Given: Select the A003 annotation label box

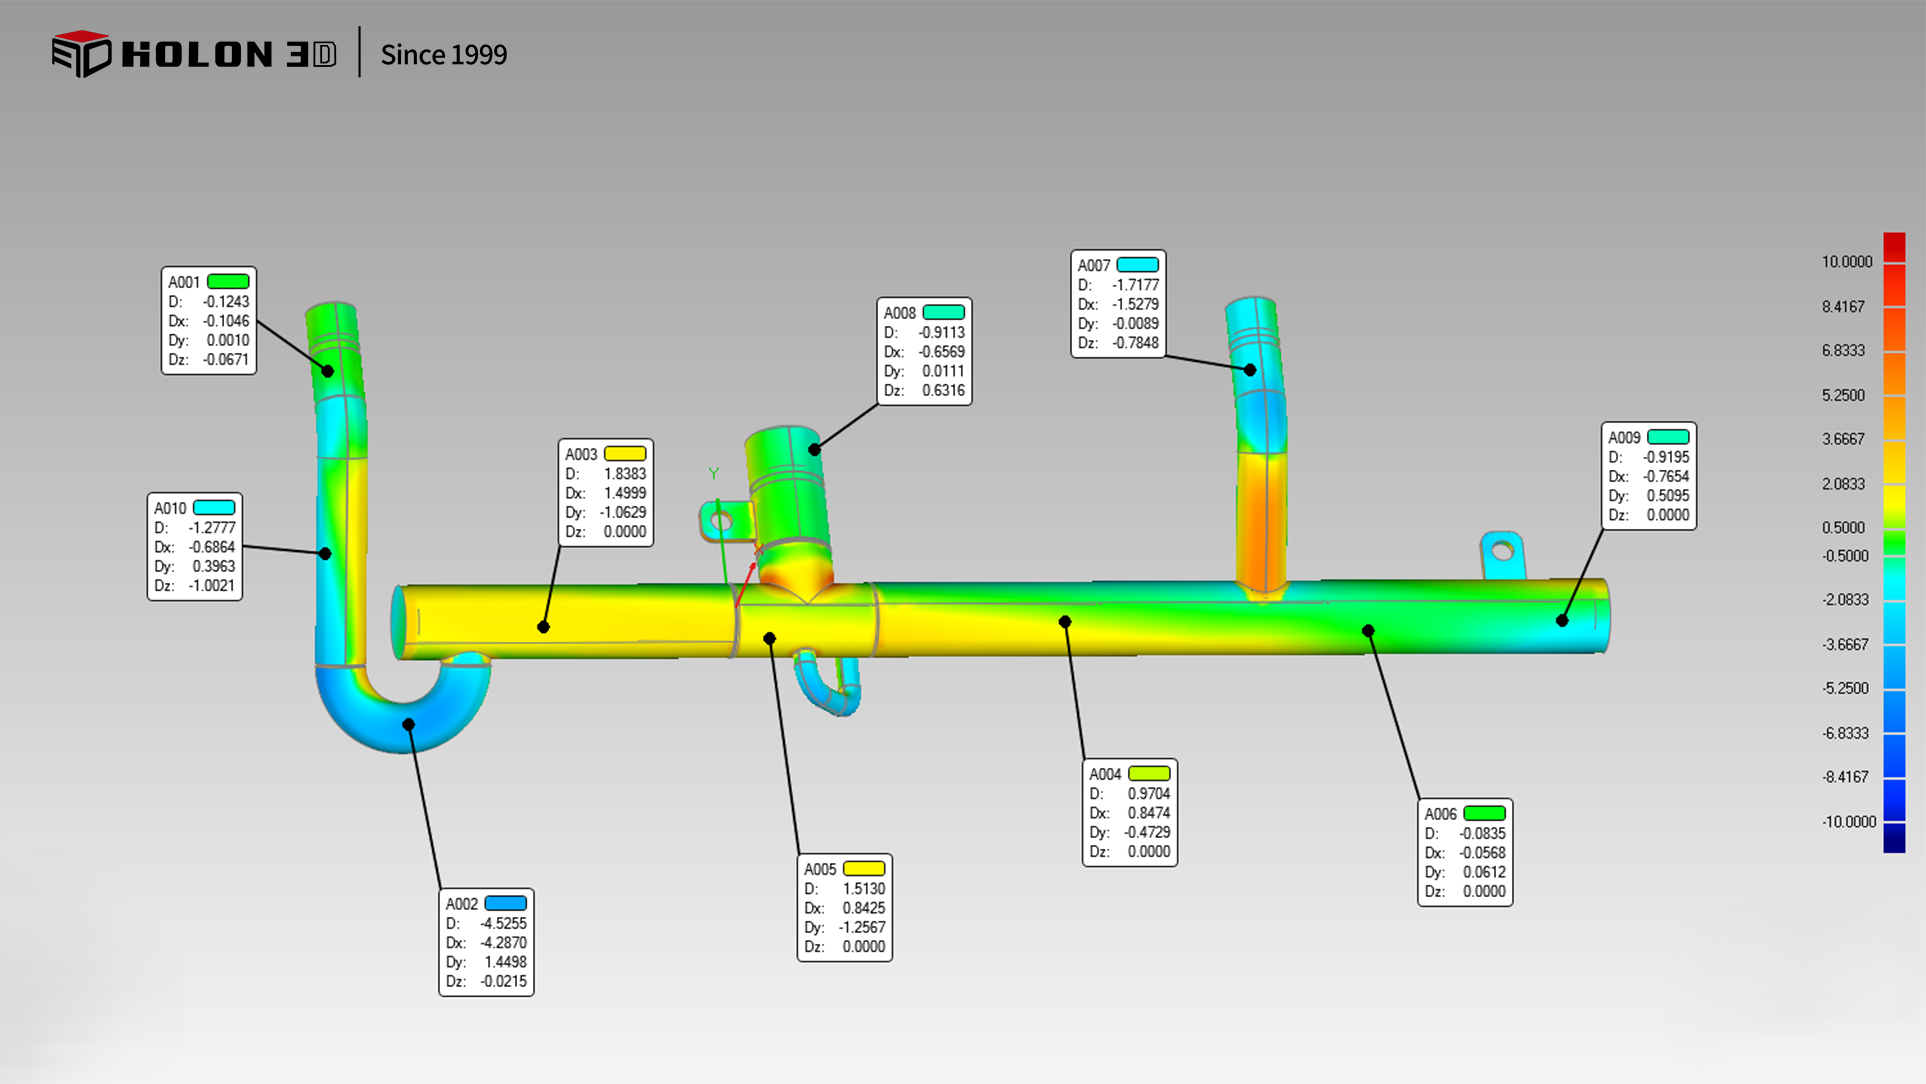Looking at the screenshot, I should 605,493.
